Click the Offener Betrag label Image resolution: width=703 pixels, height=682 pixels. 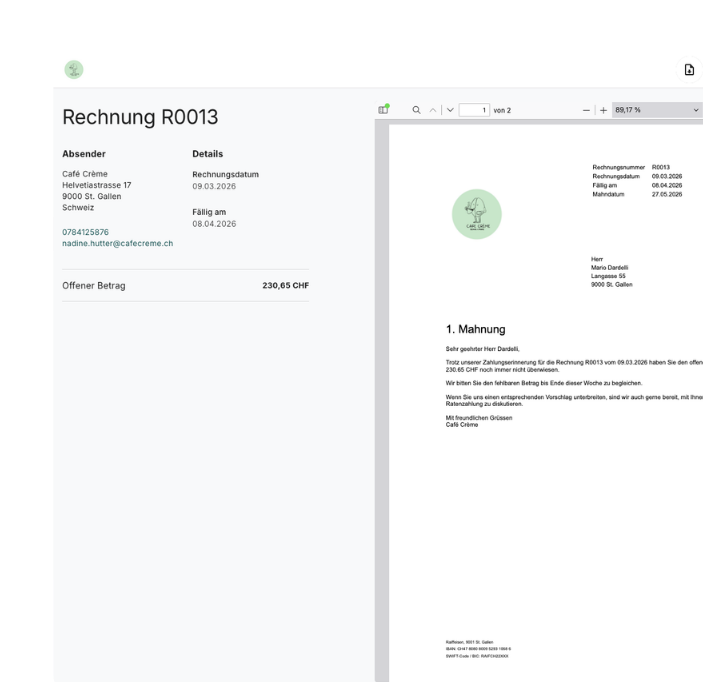click(94, 286)
